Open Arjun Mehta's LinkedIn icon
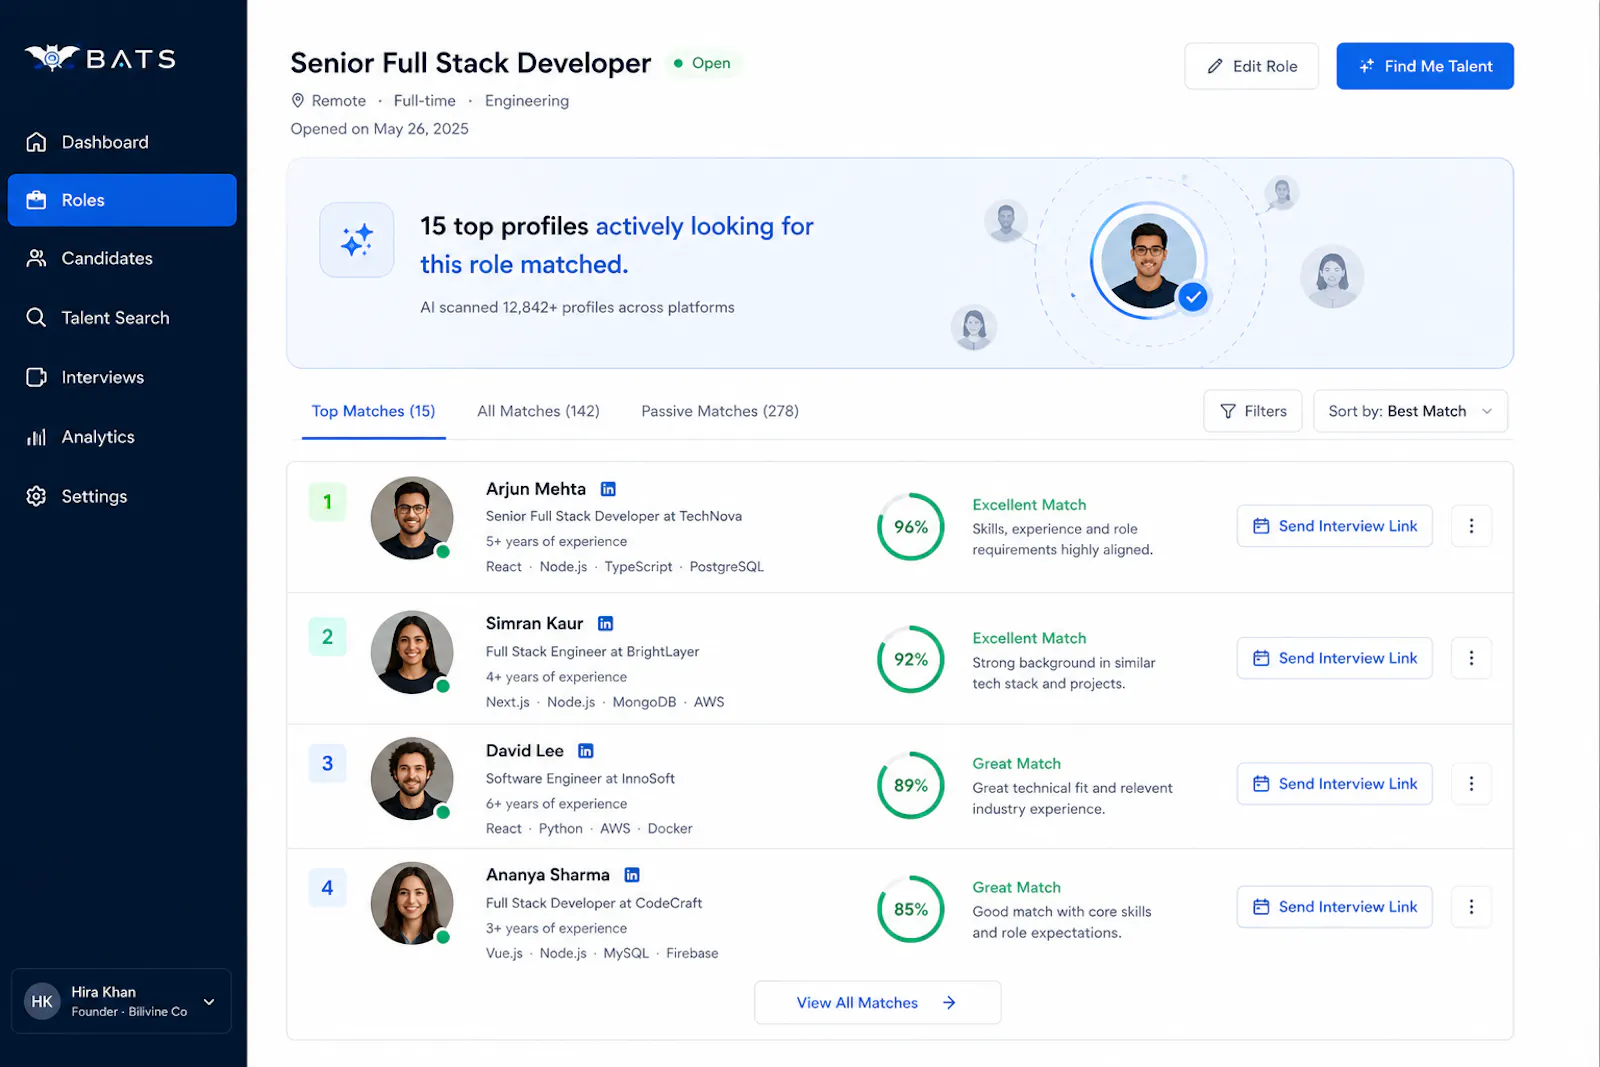The image size is (1600, 1067). point(608,489)
